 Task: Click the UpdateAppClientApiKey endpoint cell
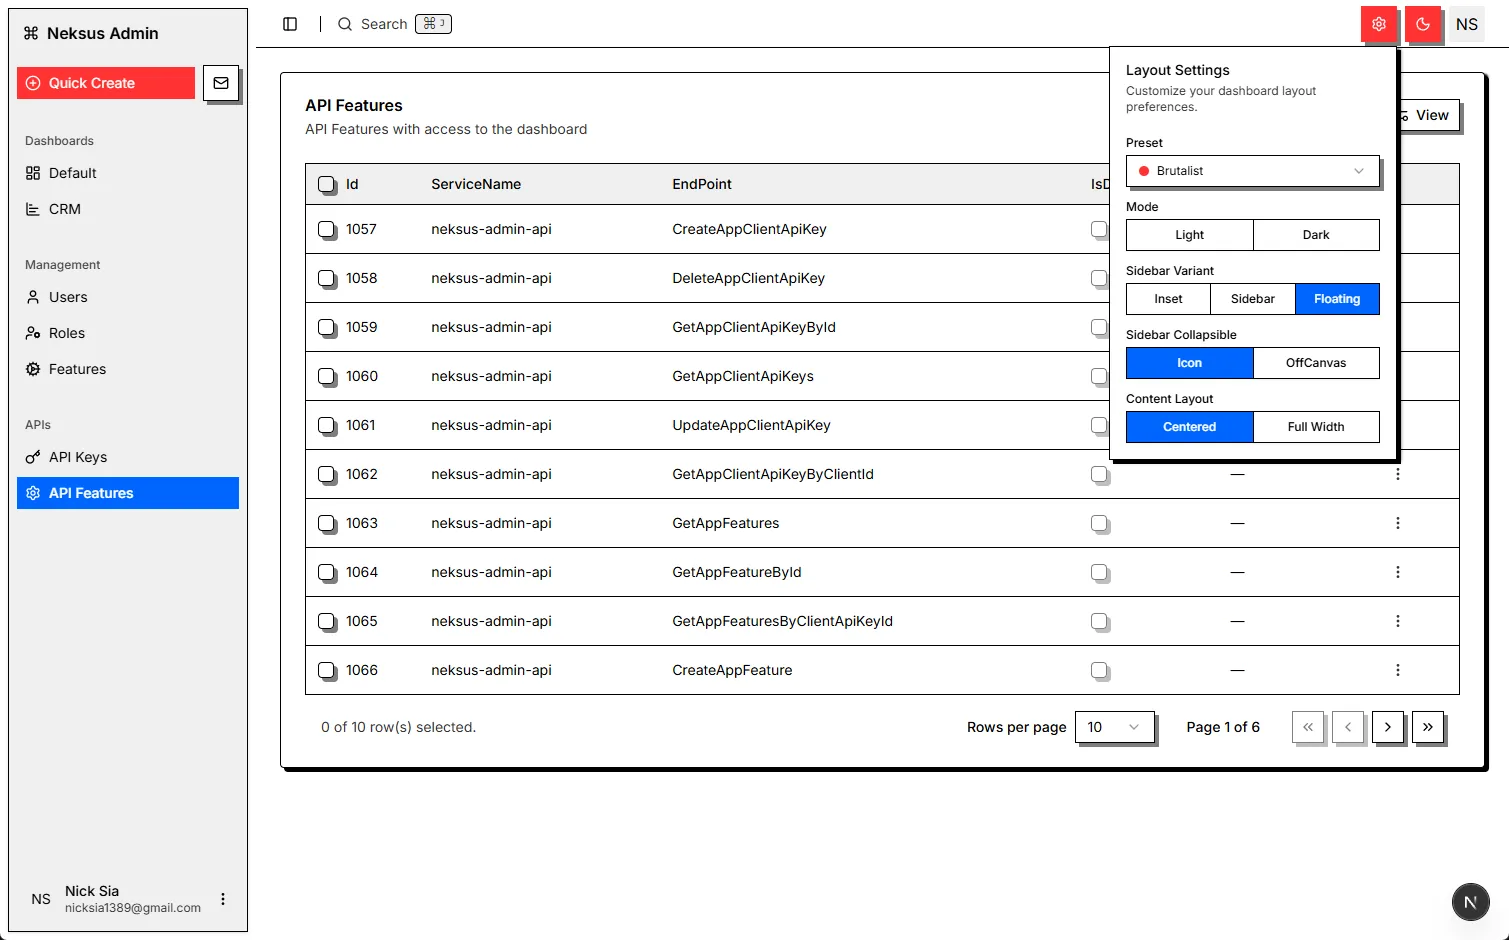(752, 425)
